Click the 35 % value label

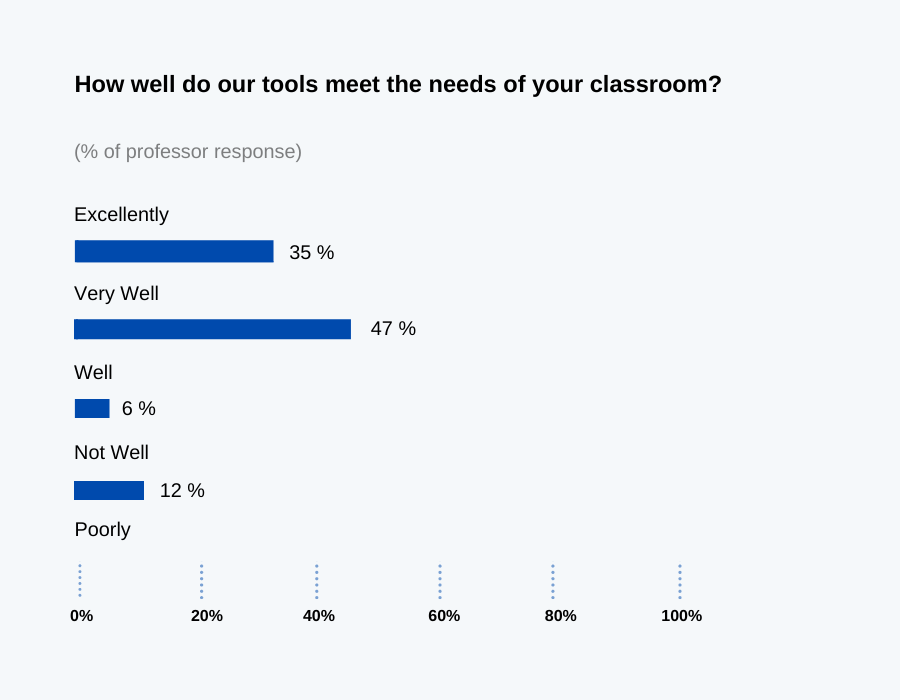click(312, 253)
